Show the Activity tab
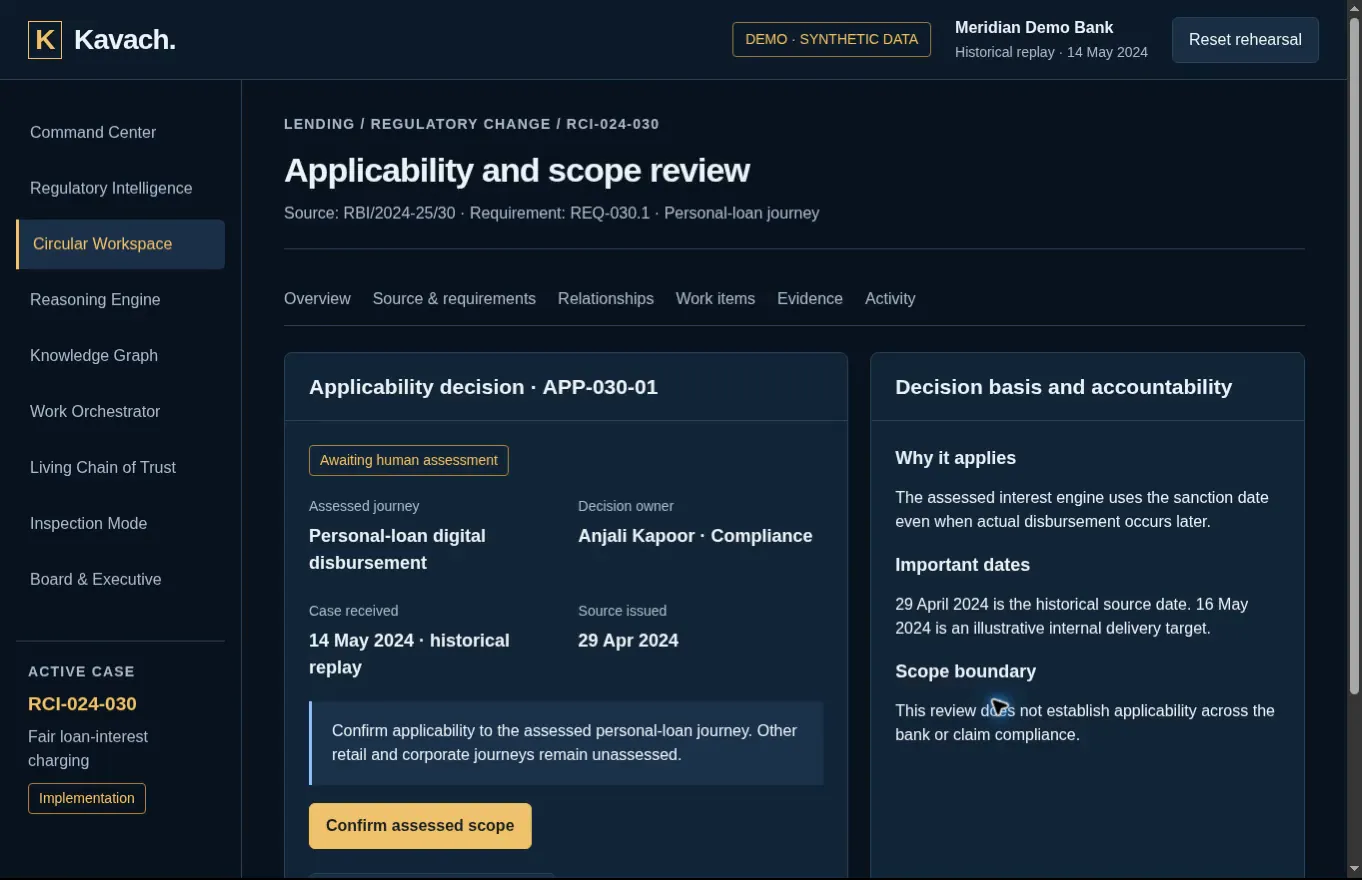 coord(890,299)
